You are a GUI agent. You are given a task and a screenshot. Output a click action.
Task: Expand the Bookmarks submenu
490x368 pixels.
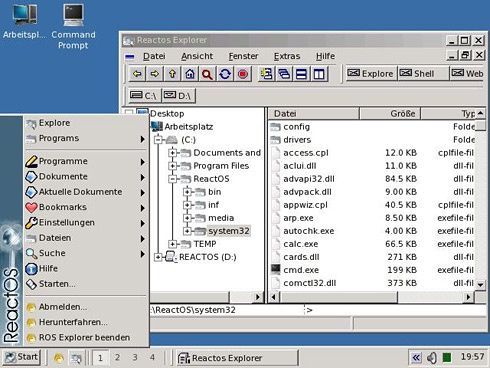pyautogui.click(x=86, y=207)
